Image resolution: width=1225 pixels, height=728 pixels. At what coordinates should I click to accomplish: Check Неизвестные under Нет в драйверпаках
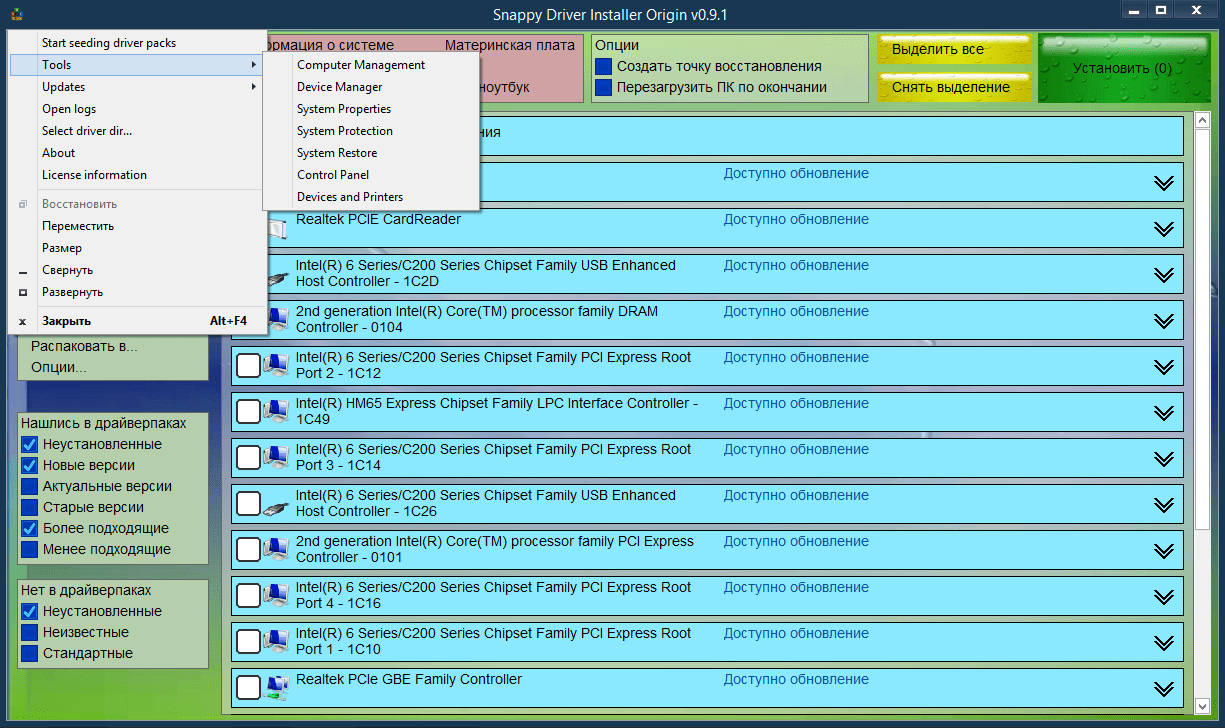(29, 632)
